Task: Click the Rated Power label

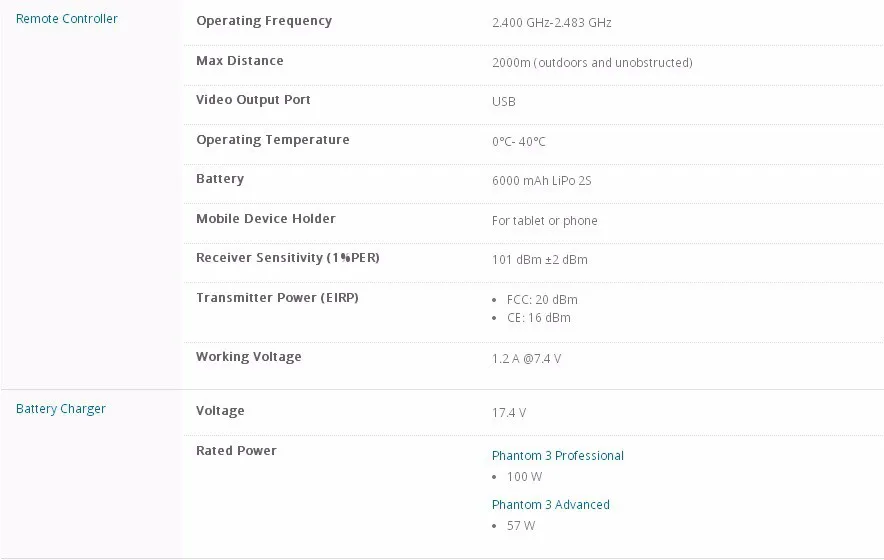Action: click(x=236, y=451)
